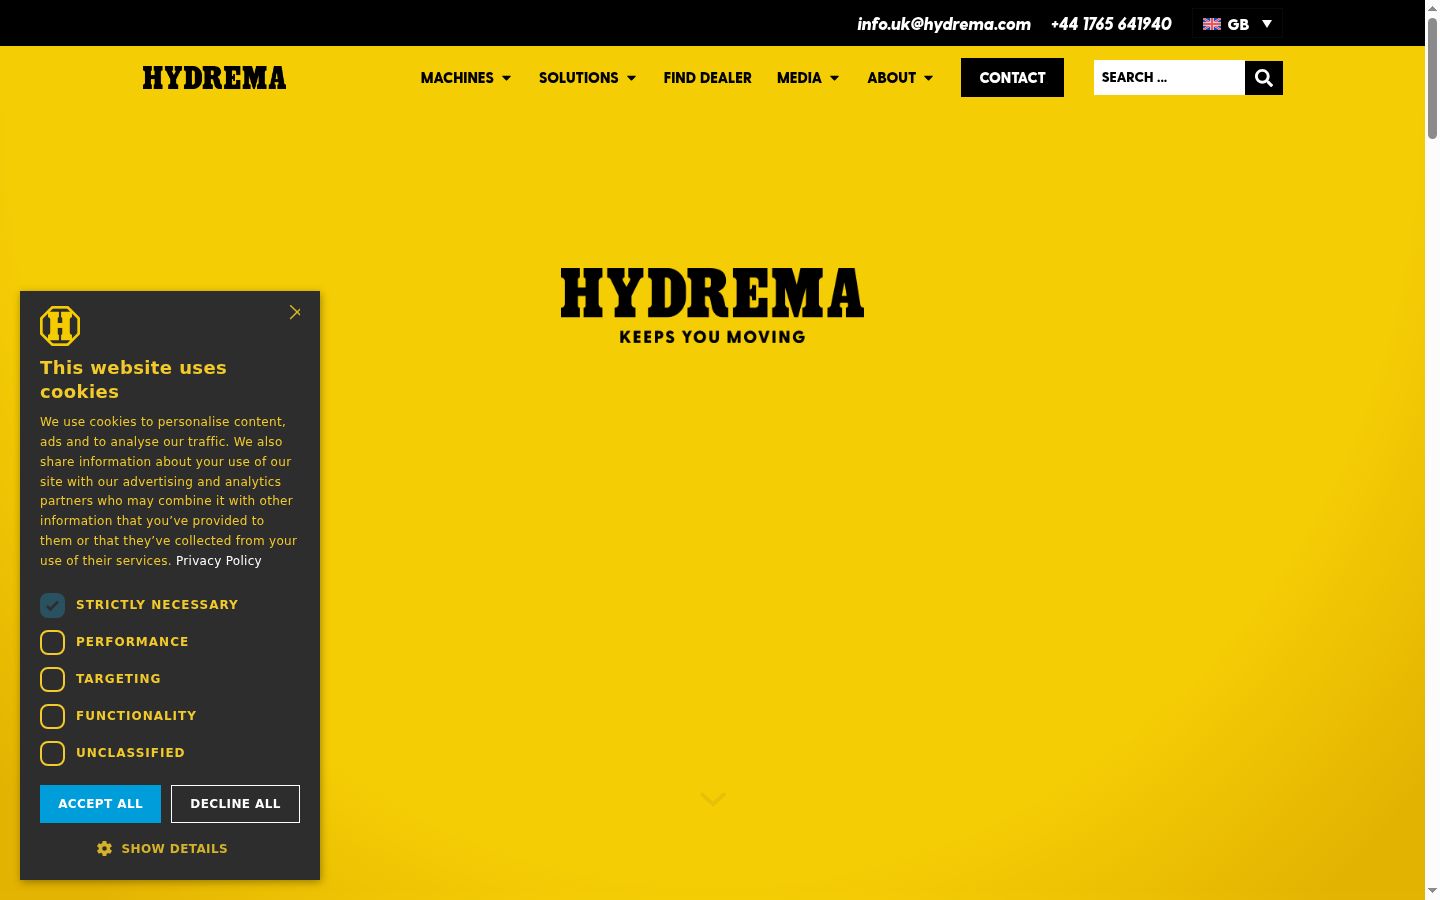Click Decline All cookies
The width and height of the screenshot is (1440, 900).
coord(235,804)
